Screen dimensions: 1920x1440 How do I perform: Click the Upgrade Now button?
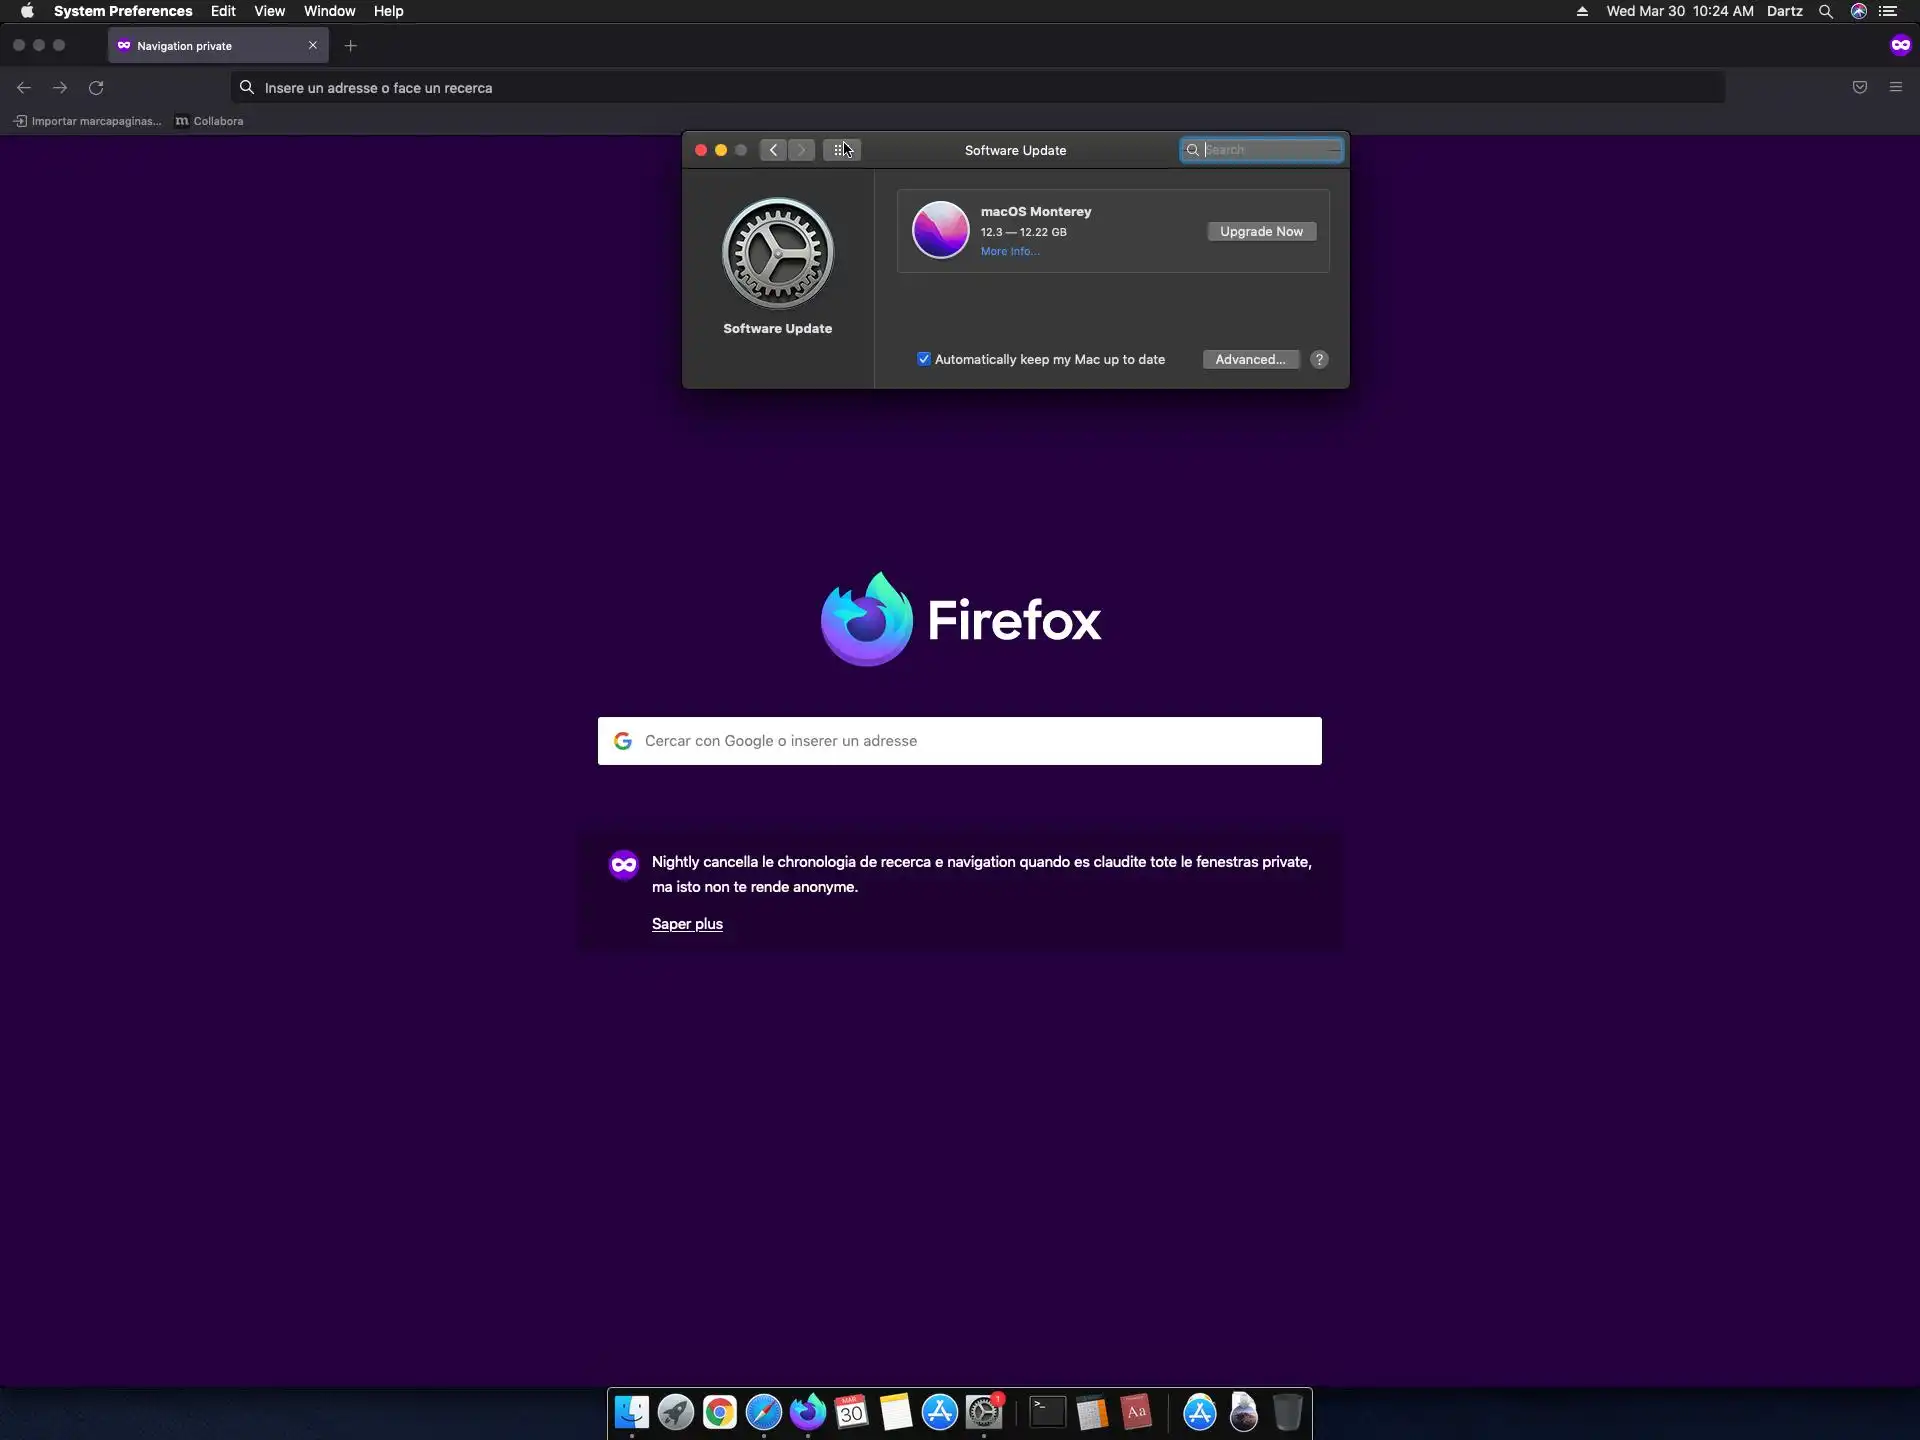1261,231
